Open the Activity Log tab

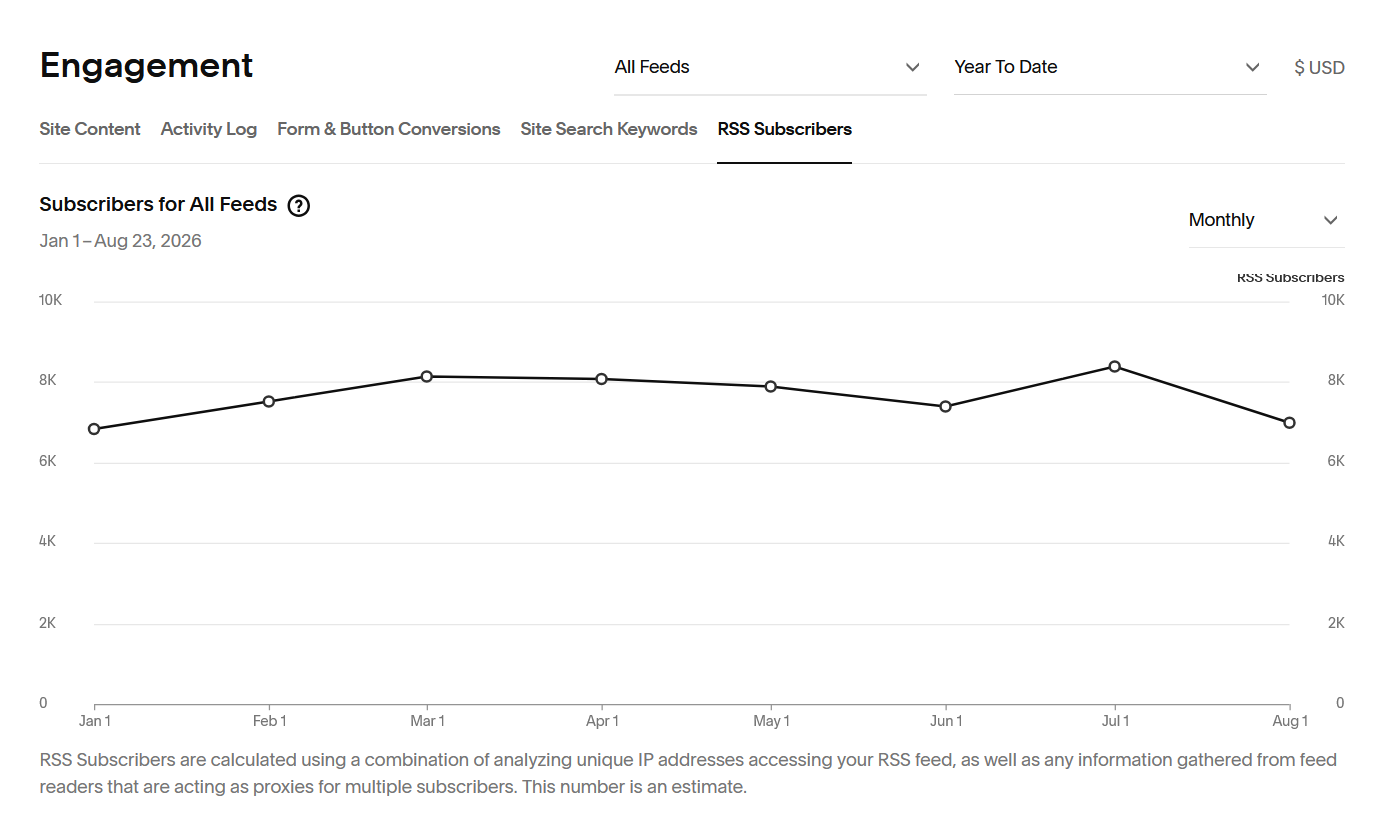pos(209,129)
